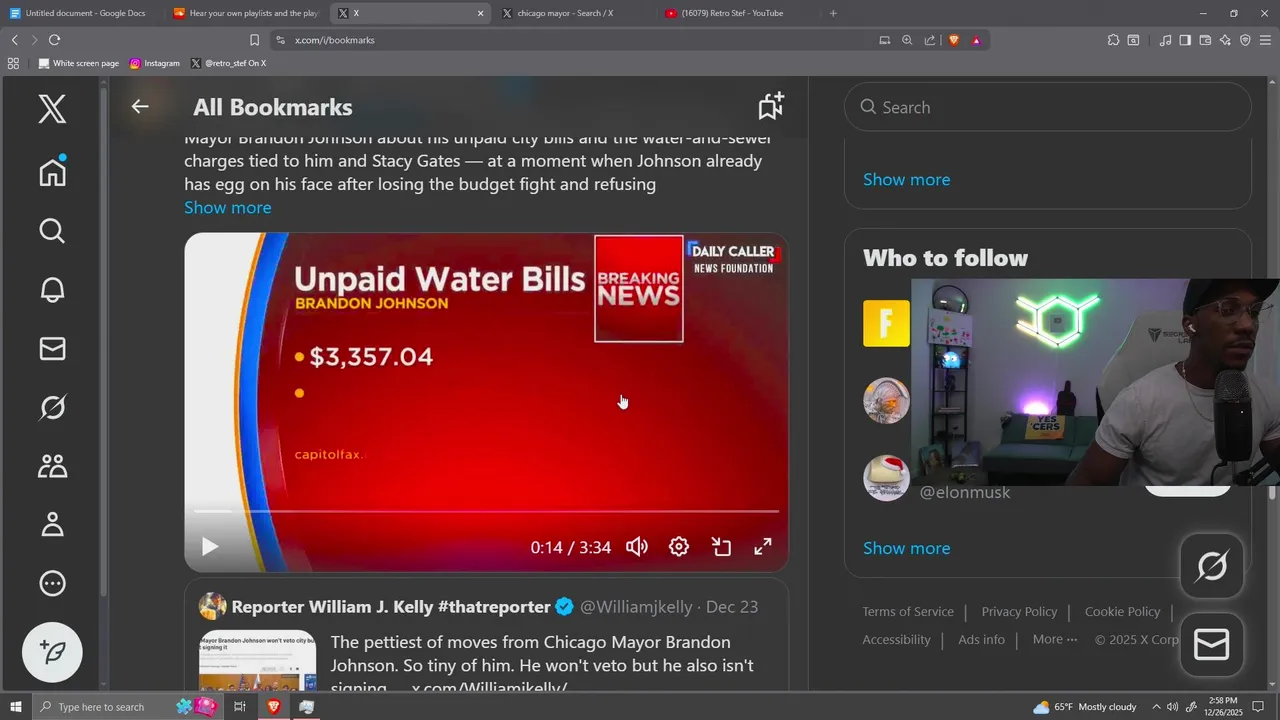
Task: Open floating Grok button at bottom right
Action: click(x=1211, y=566)
